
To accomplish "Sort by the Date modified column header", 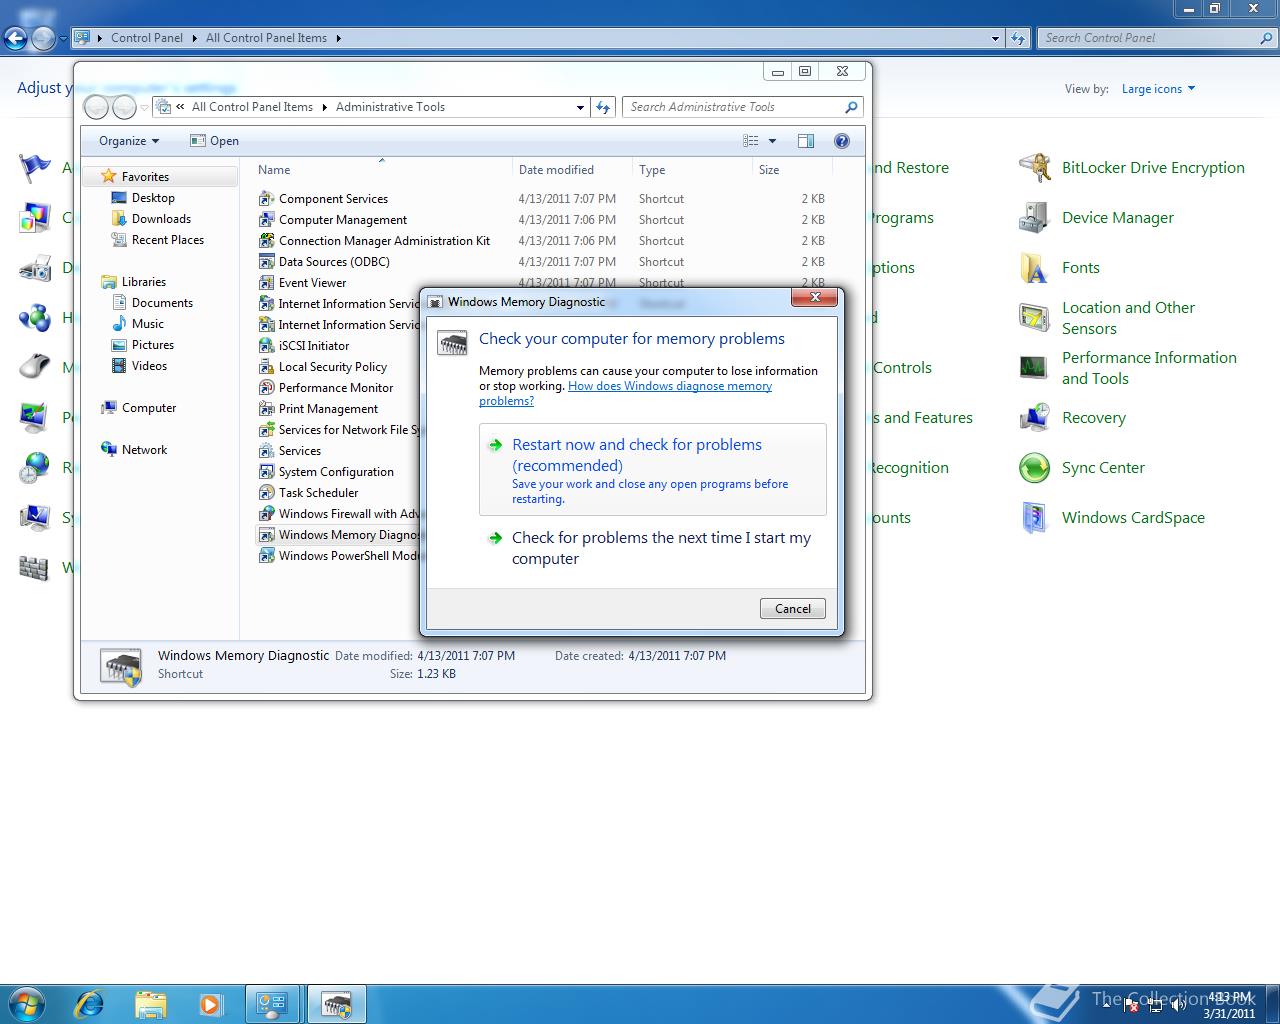I will 556,170.
